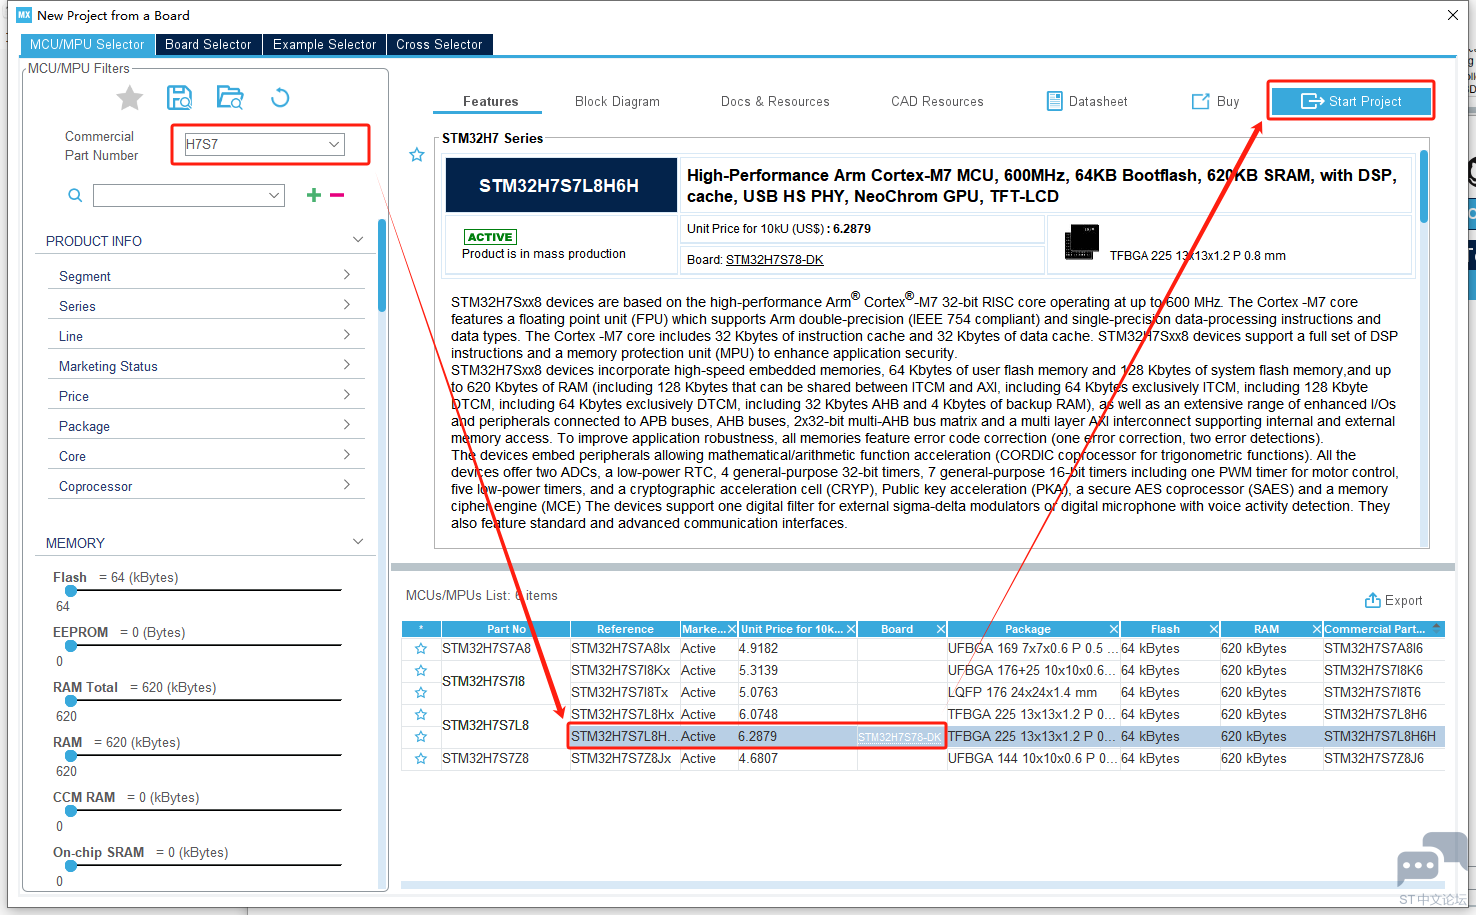Open the load saved search folder icon

tap(230, 97)
